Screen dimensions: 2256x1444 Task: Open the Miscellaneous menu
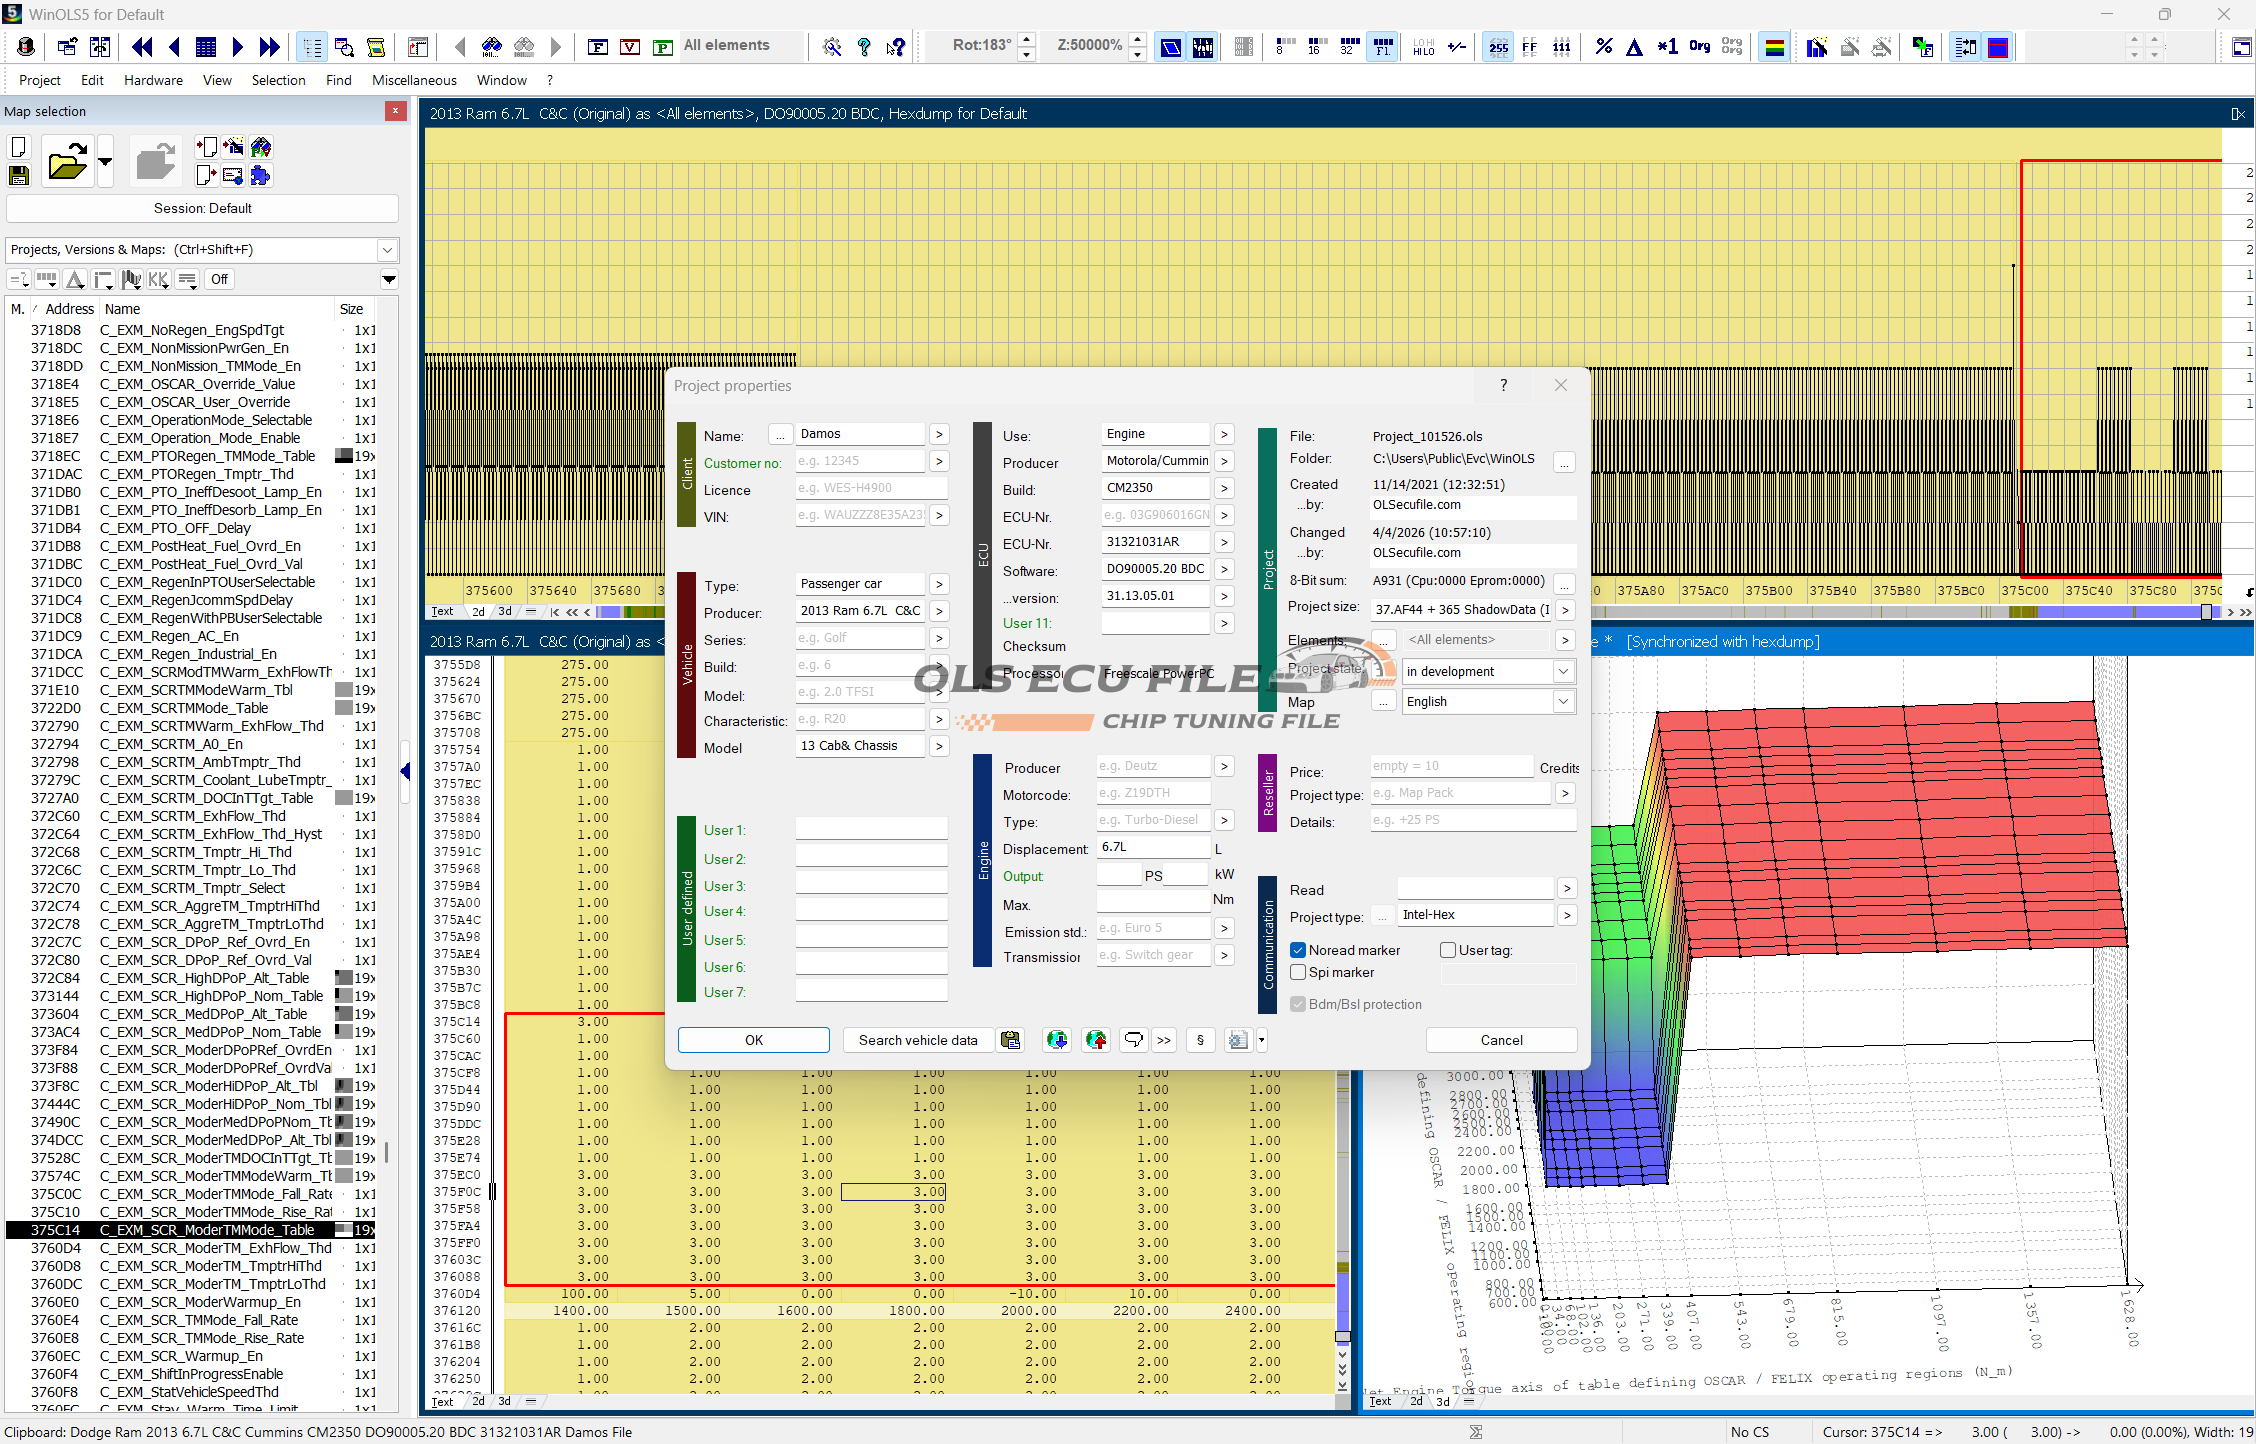414,80
